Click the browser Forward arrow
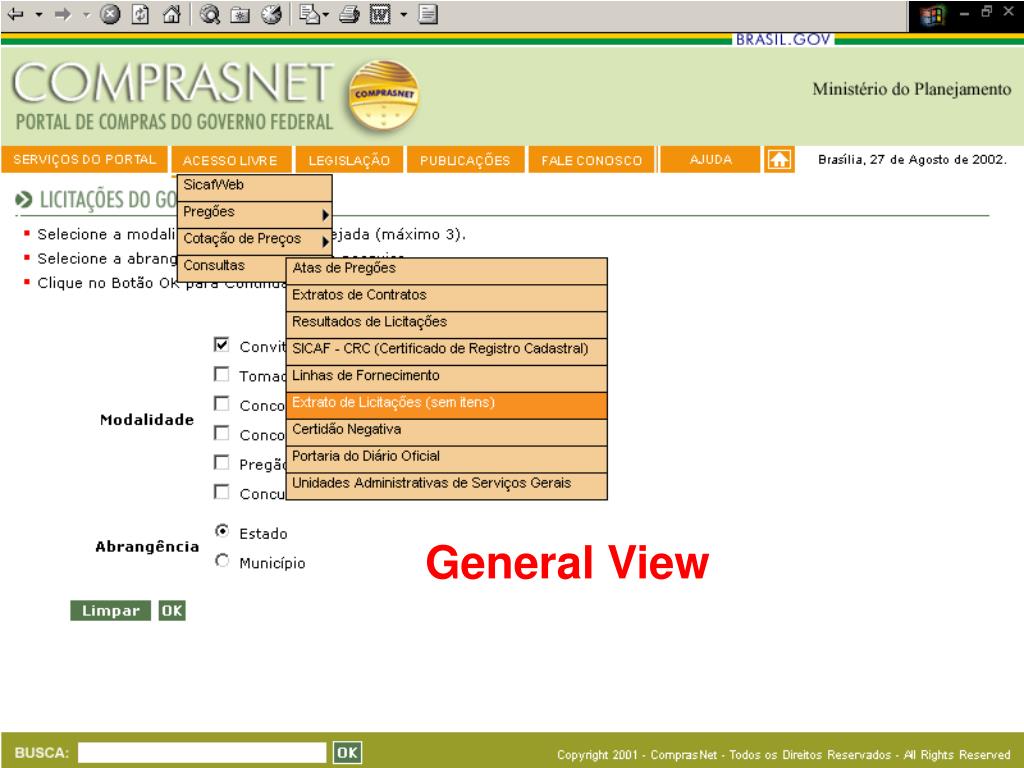1024x768 pixels. (x=63, y=14)
